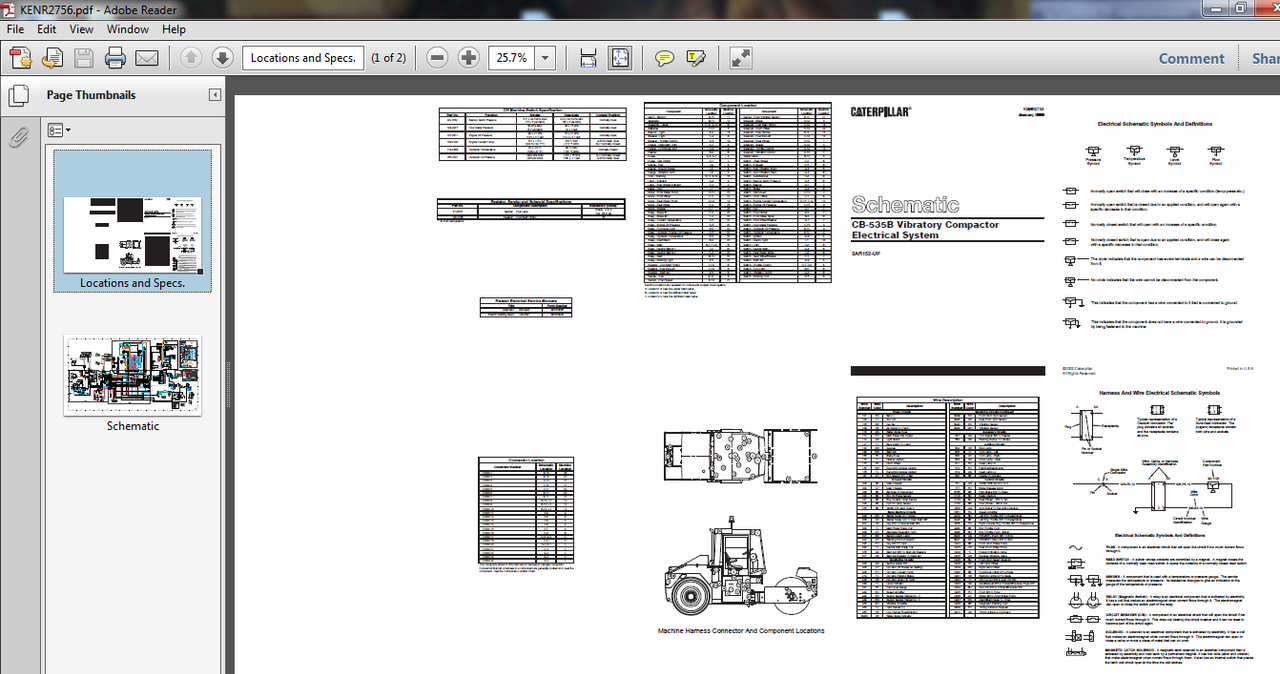Image resolution: width=1280 pixels, height=674 pixels.
Task: Zoom out with minus button
Action: 437,58
